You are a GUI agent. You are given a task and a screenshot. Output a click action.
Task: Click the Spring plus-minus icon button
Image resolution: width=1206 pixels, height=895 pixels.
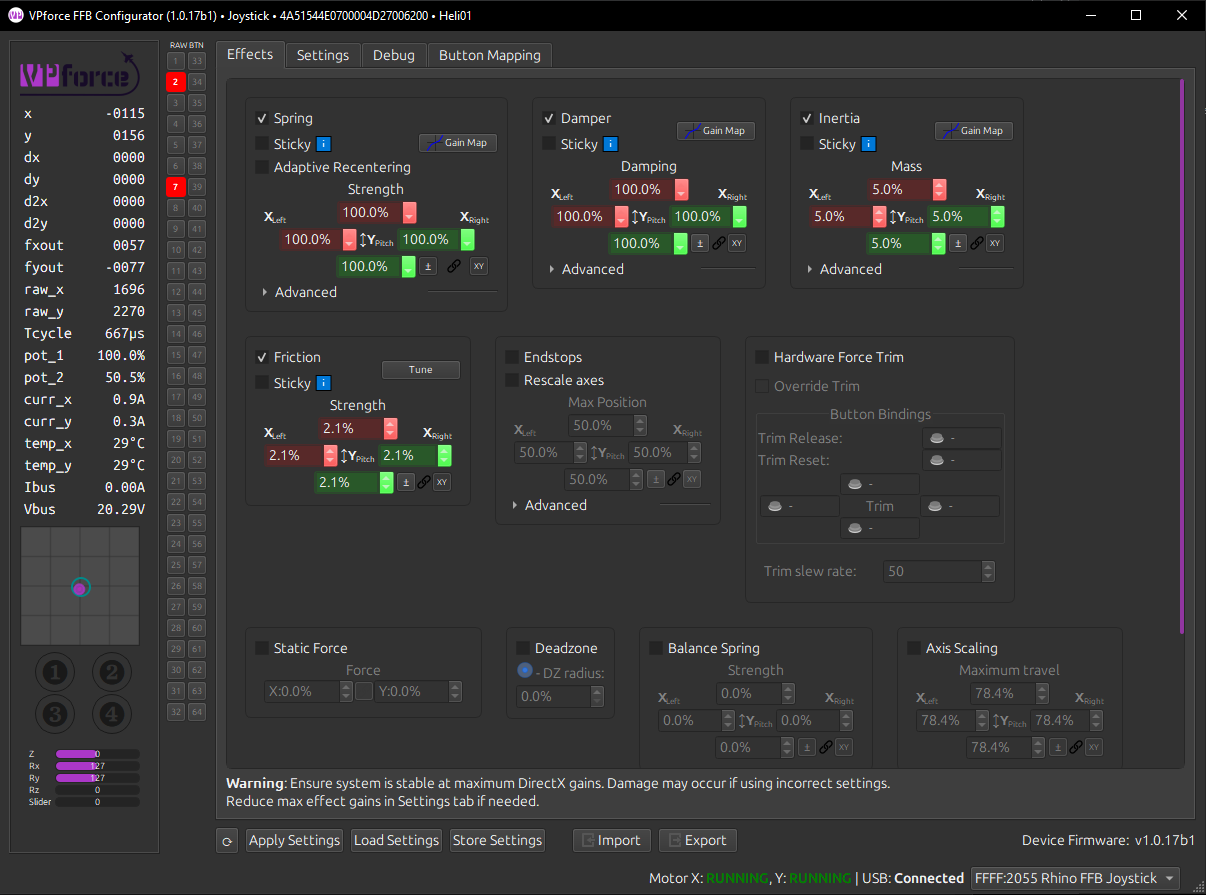[427, 266]
